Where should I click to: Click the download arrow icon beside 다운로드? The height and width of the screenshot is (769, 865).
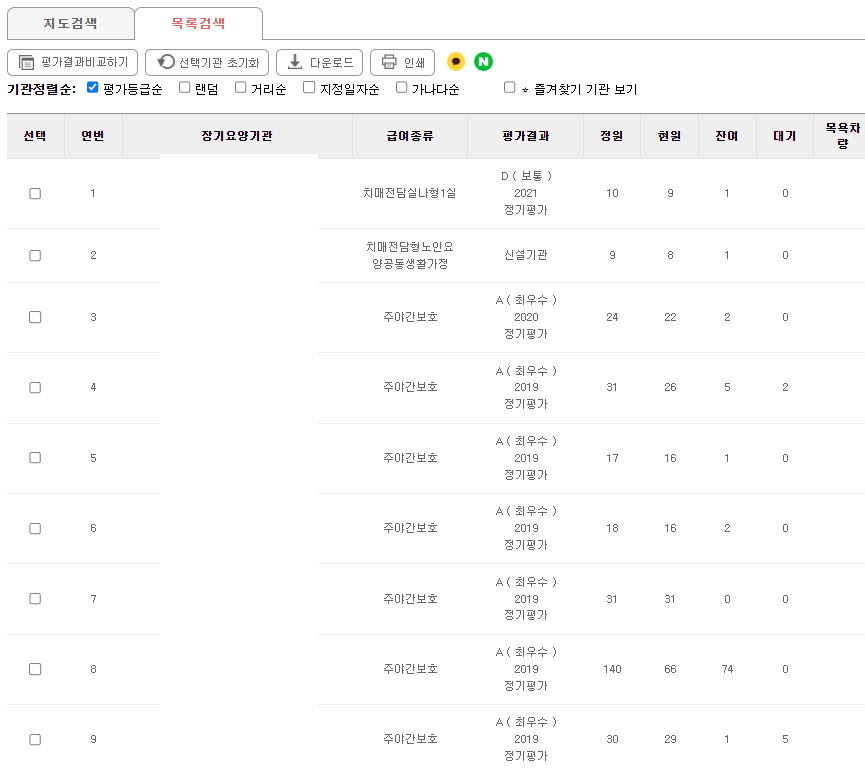click(294, 61)
